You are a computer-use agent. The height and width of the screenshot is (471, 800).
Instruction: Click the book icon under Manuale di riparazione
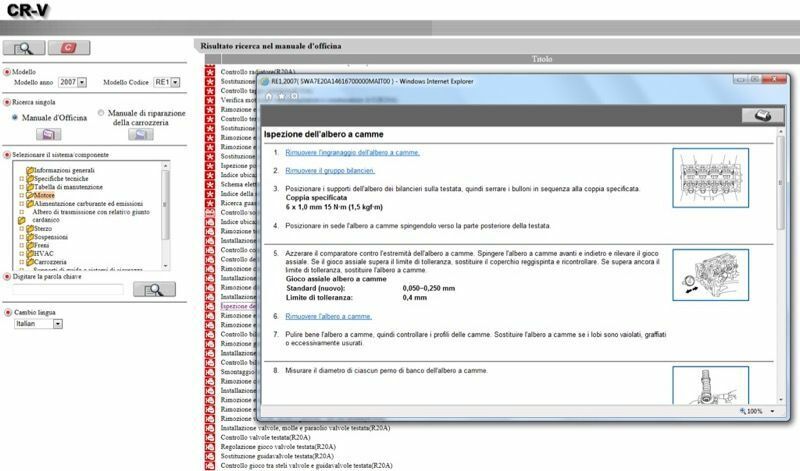click(x=142, y=135)
